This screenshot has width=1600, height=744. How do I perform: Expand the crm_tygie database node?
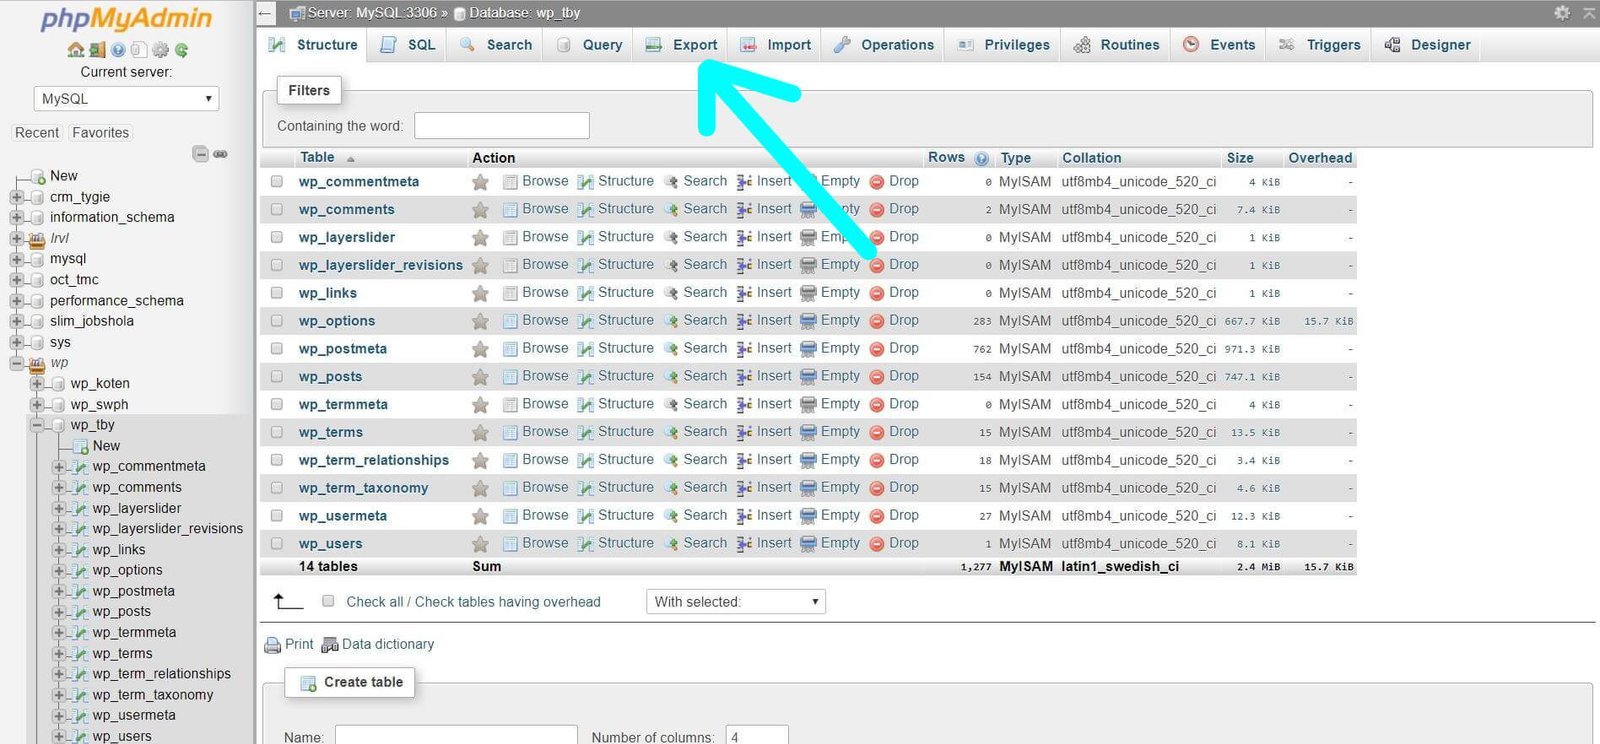point(16,197)
